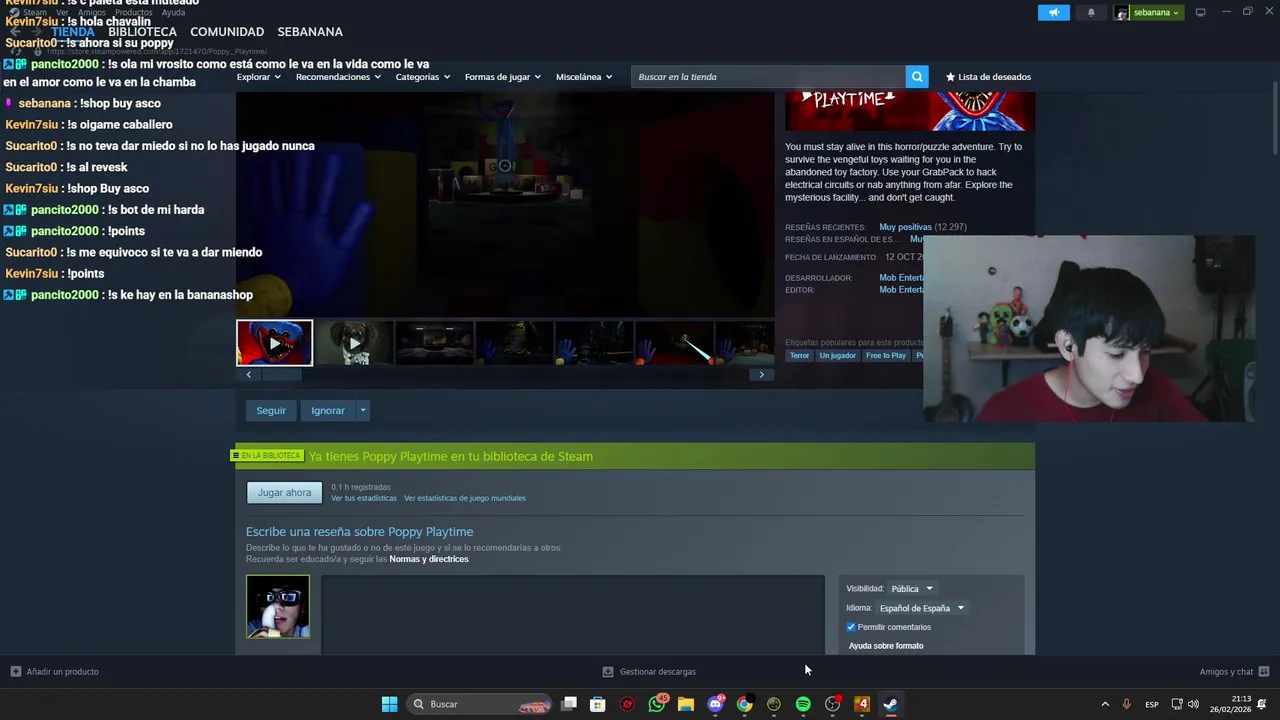Screen dimensions: 1280x720
Task: Open the Formas de jugar dropdown
Action: (x=502, y=76)
